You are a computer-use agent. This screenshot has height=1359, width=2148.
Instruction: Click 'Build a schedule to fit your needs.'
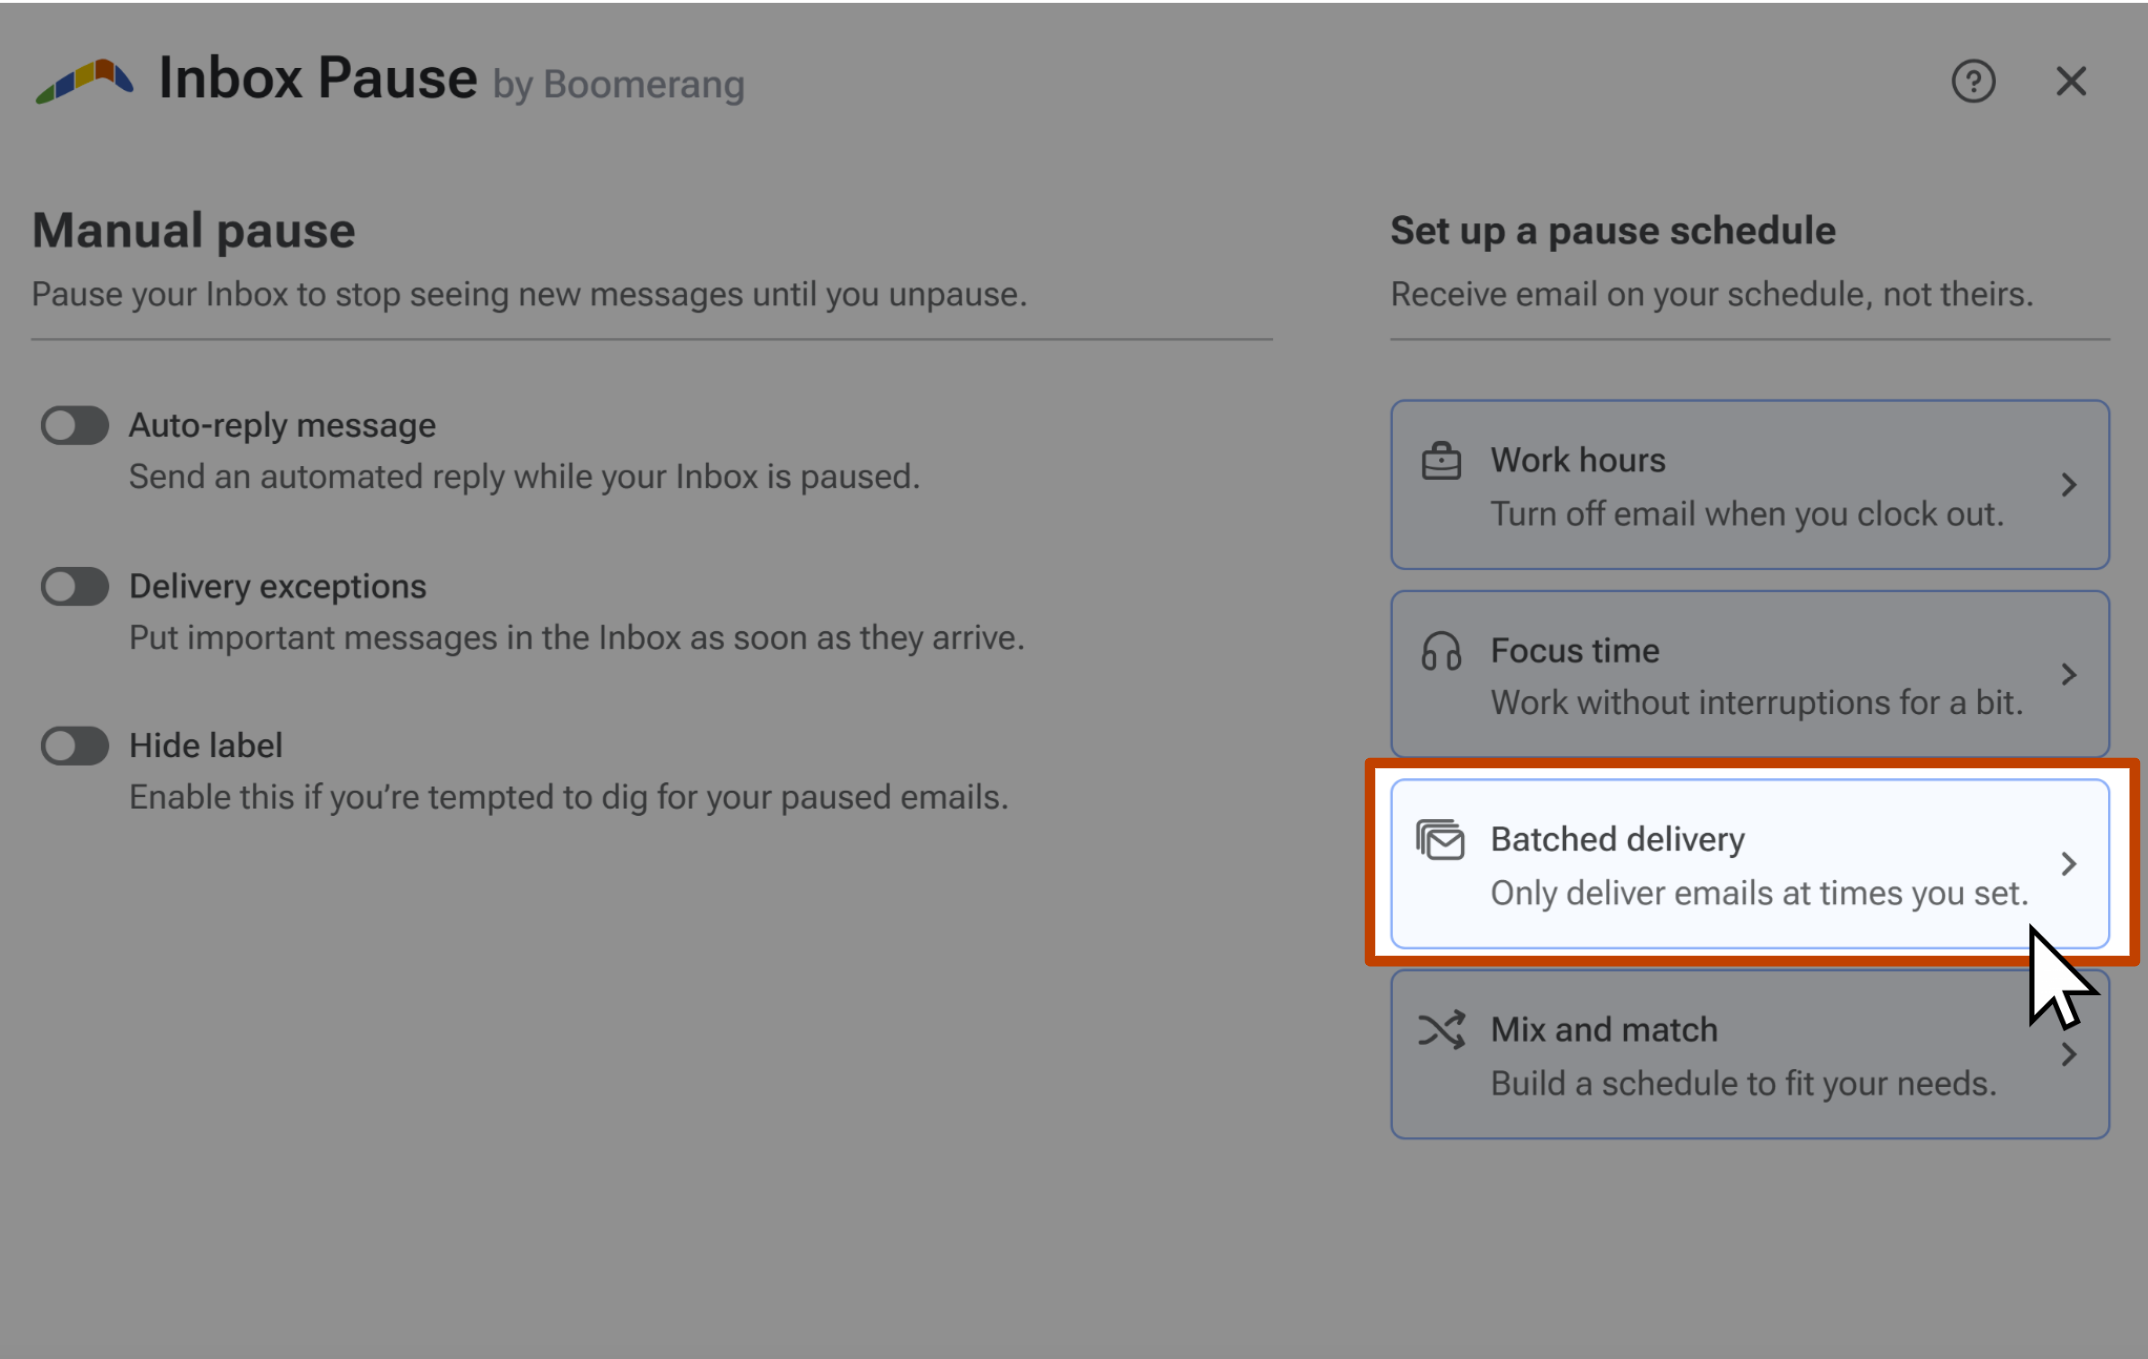[1744, 1084]
